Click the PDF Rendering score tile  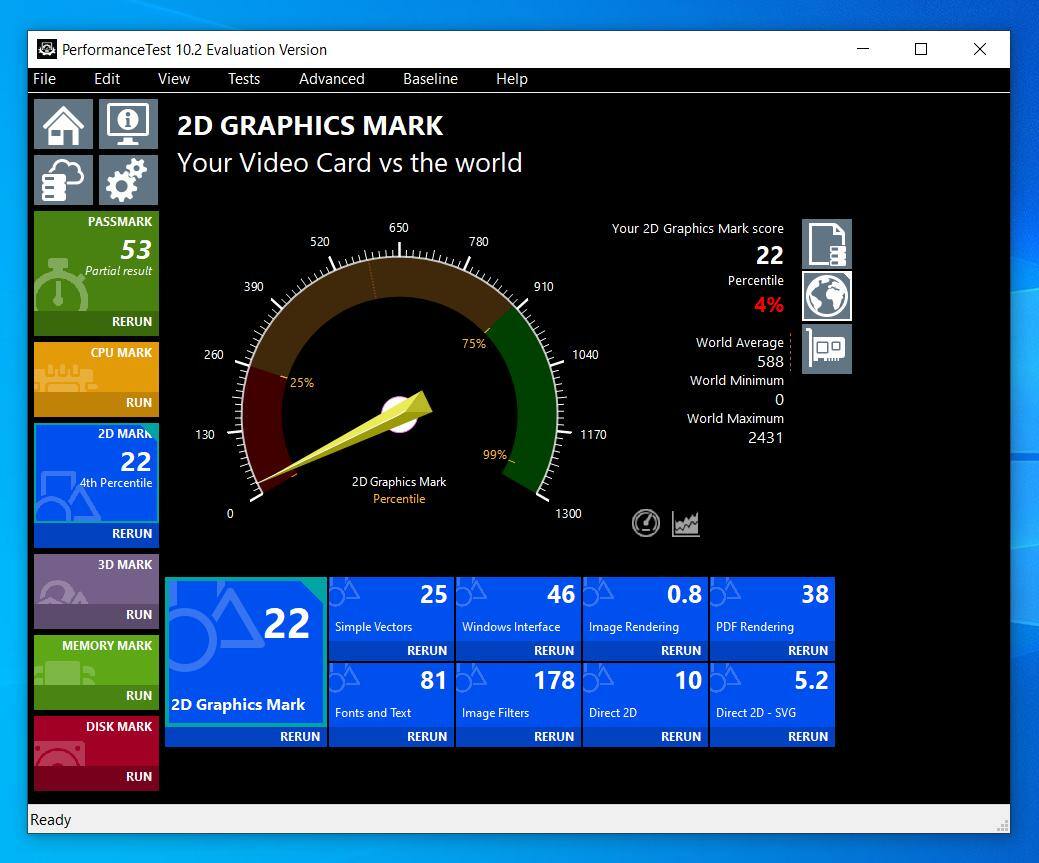tap(772, 608)
